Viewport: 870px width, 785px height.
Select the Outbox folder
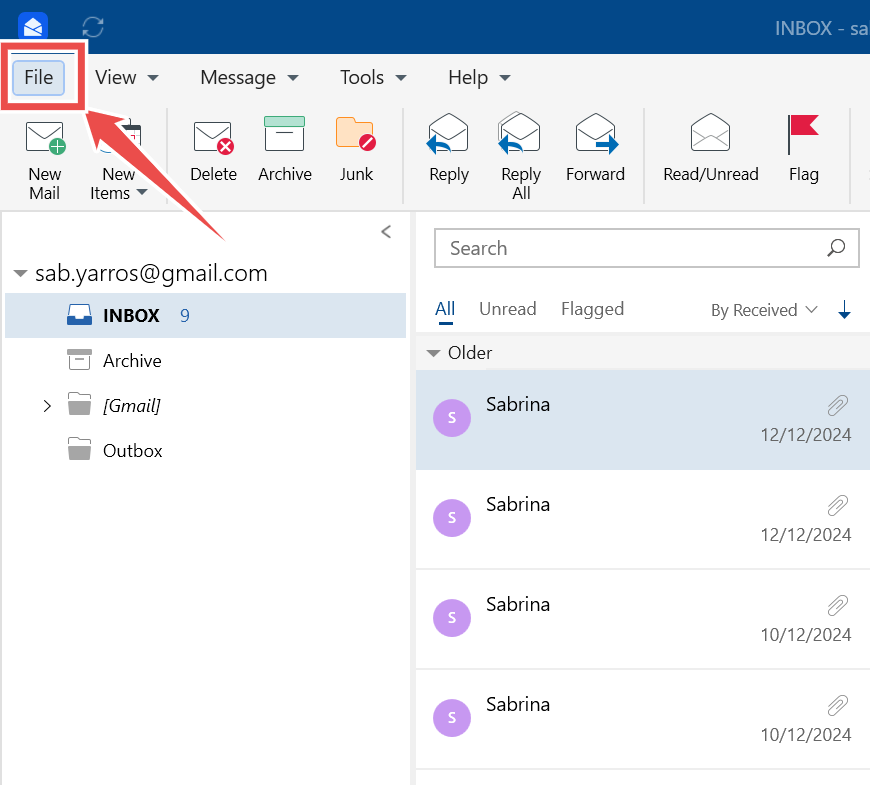(132, 451)
